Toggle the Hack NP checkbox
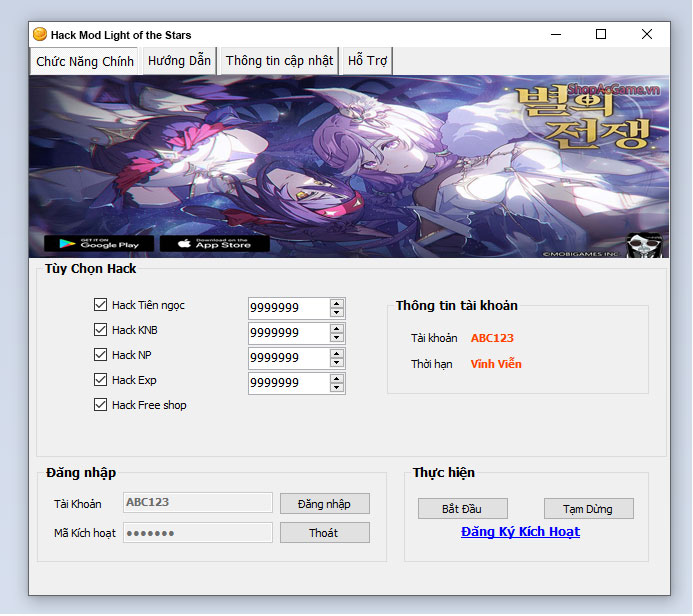This screenshot has height=616, width=693. (x=100, y=354)
